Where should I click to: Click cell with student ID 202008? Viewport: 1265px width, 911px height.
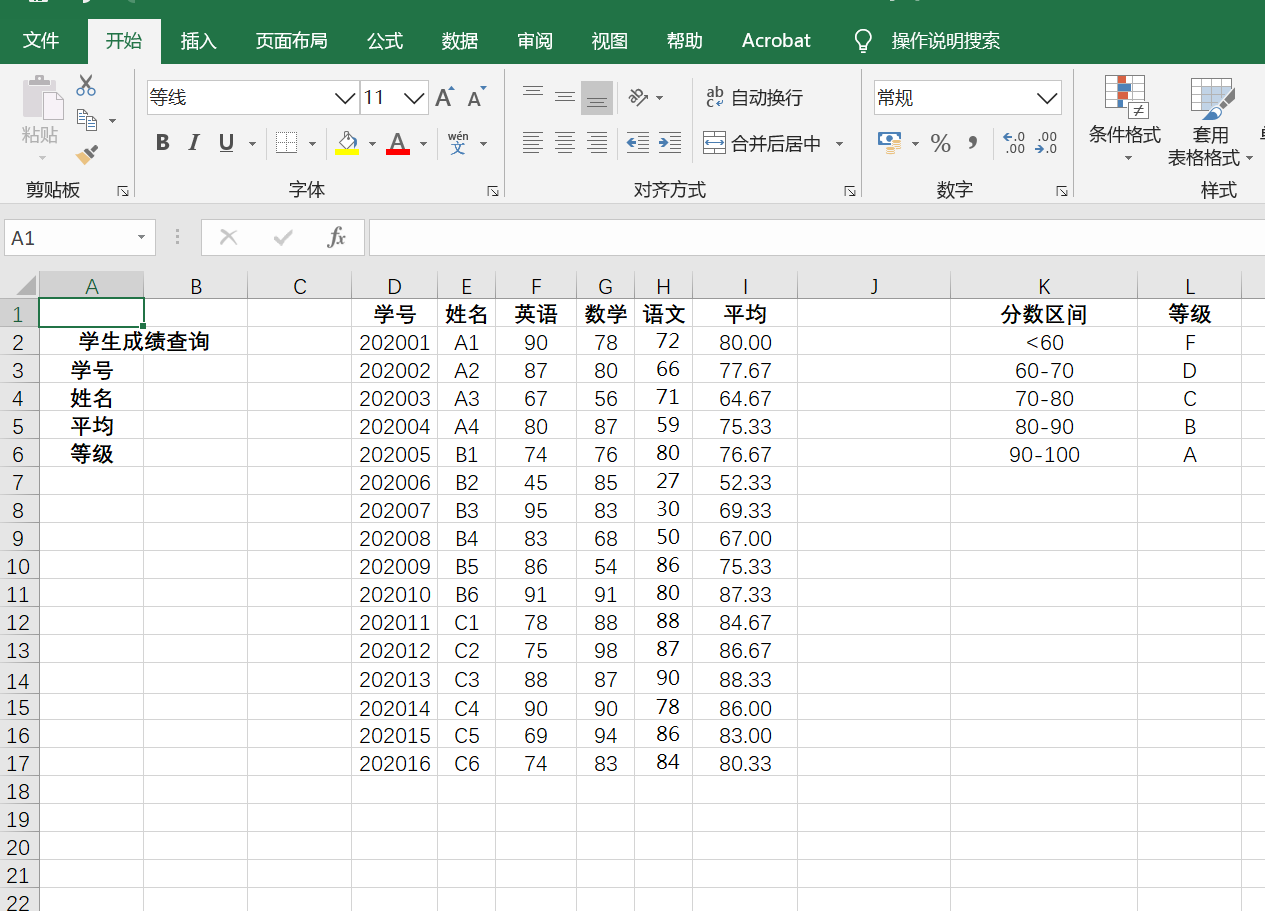coord(395,538)
